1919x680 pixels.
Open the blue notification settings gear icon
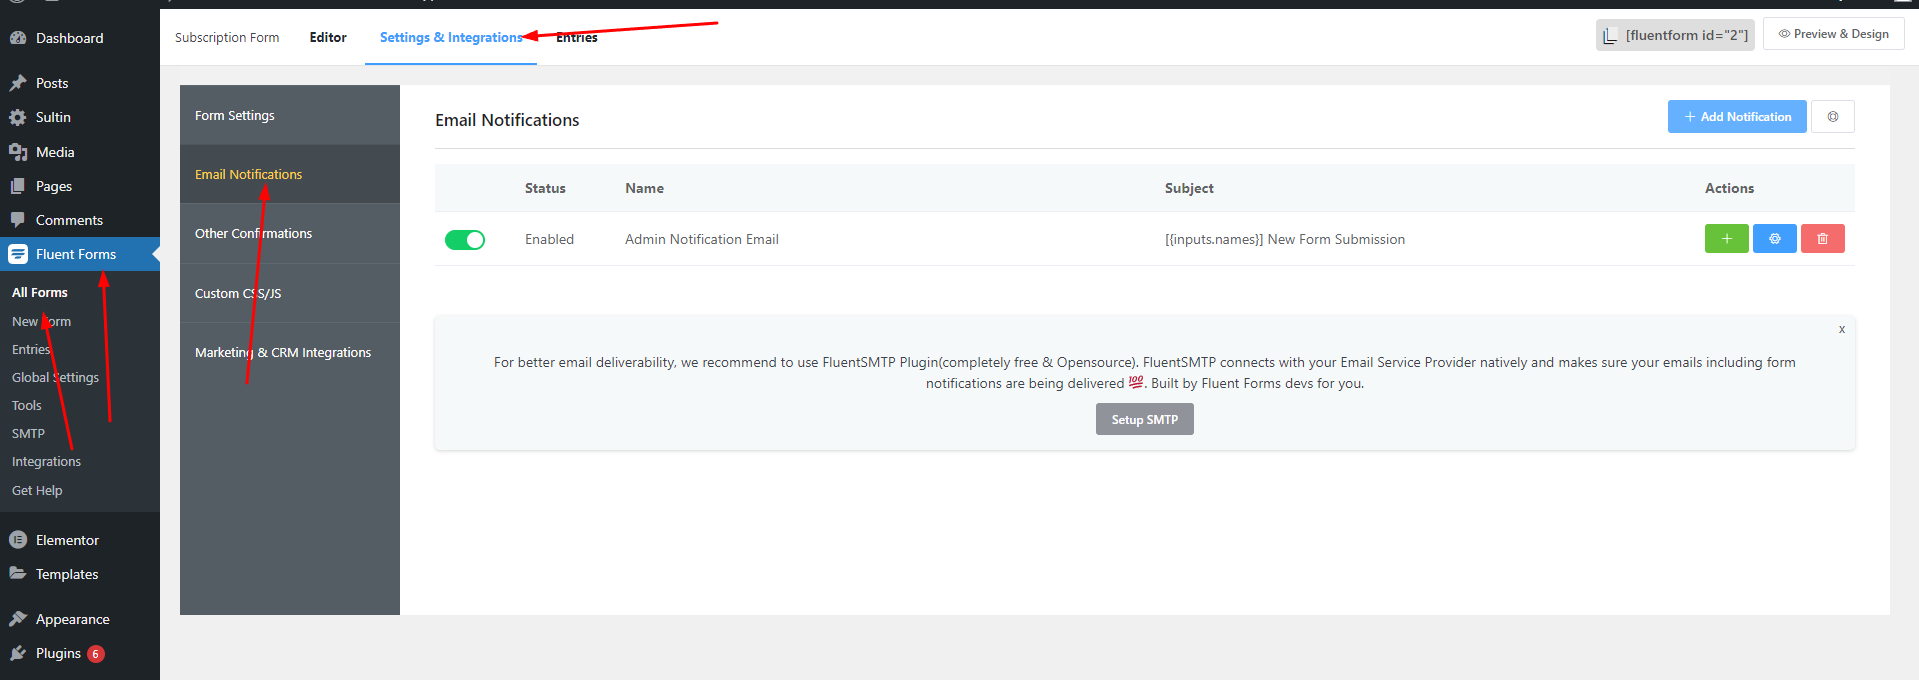pyautogui.click(x=1774, y=239)
